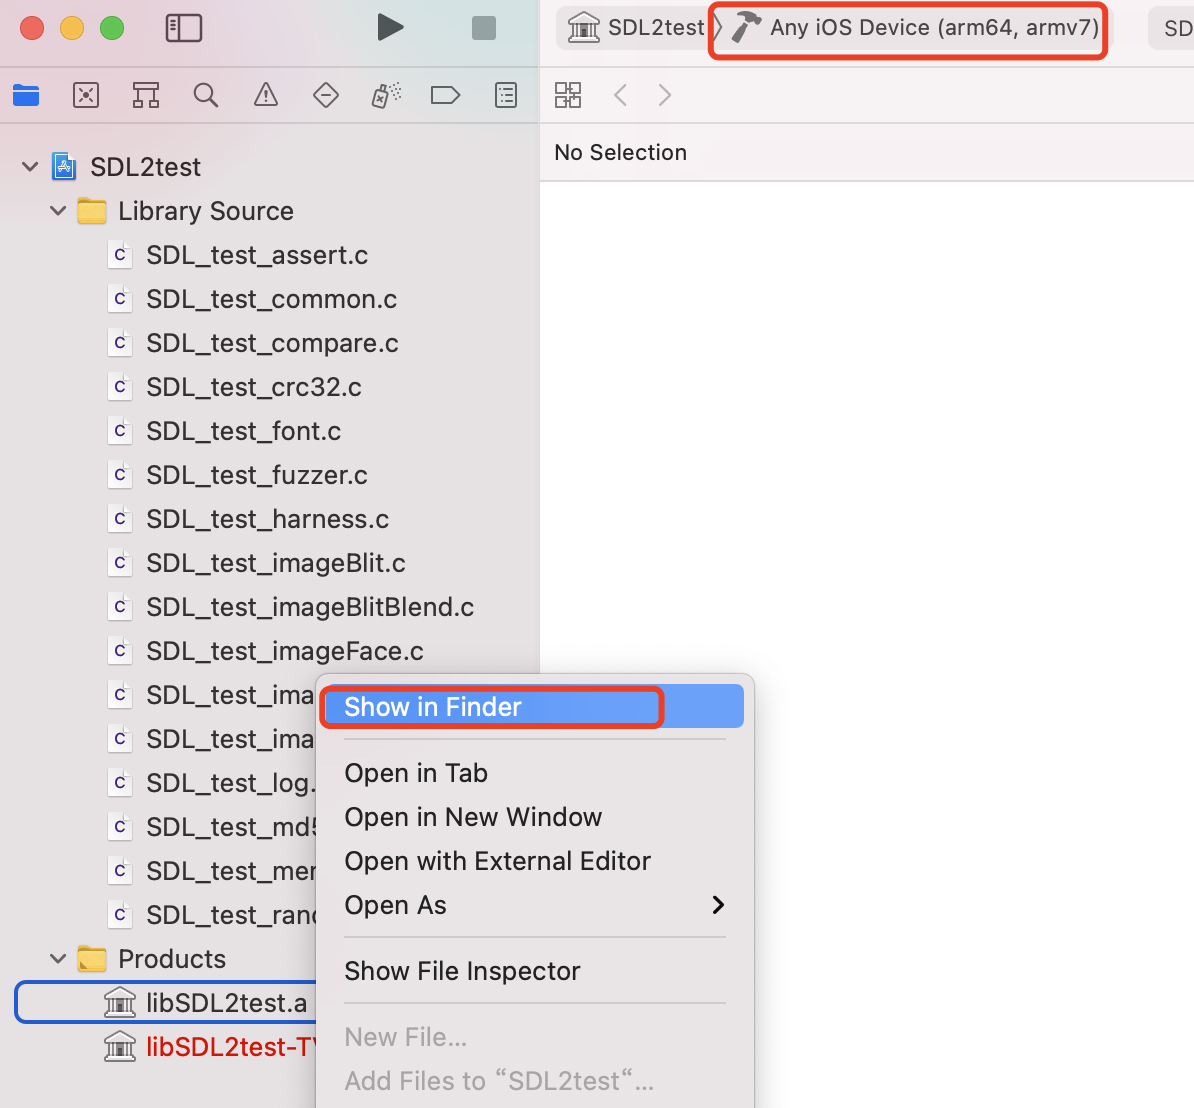Open the Debug navigator spray icon
The height and width of the screenshot is (1108, 1194).
point(386,95)
